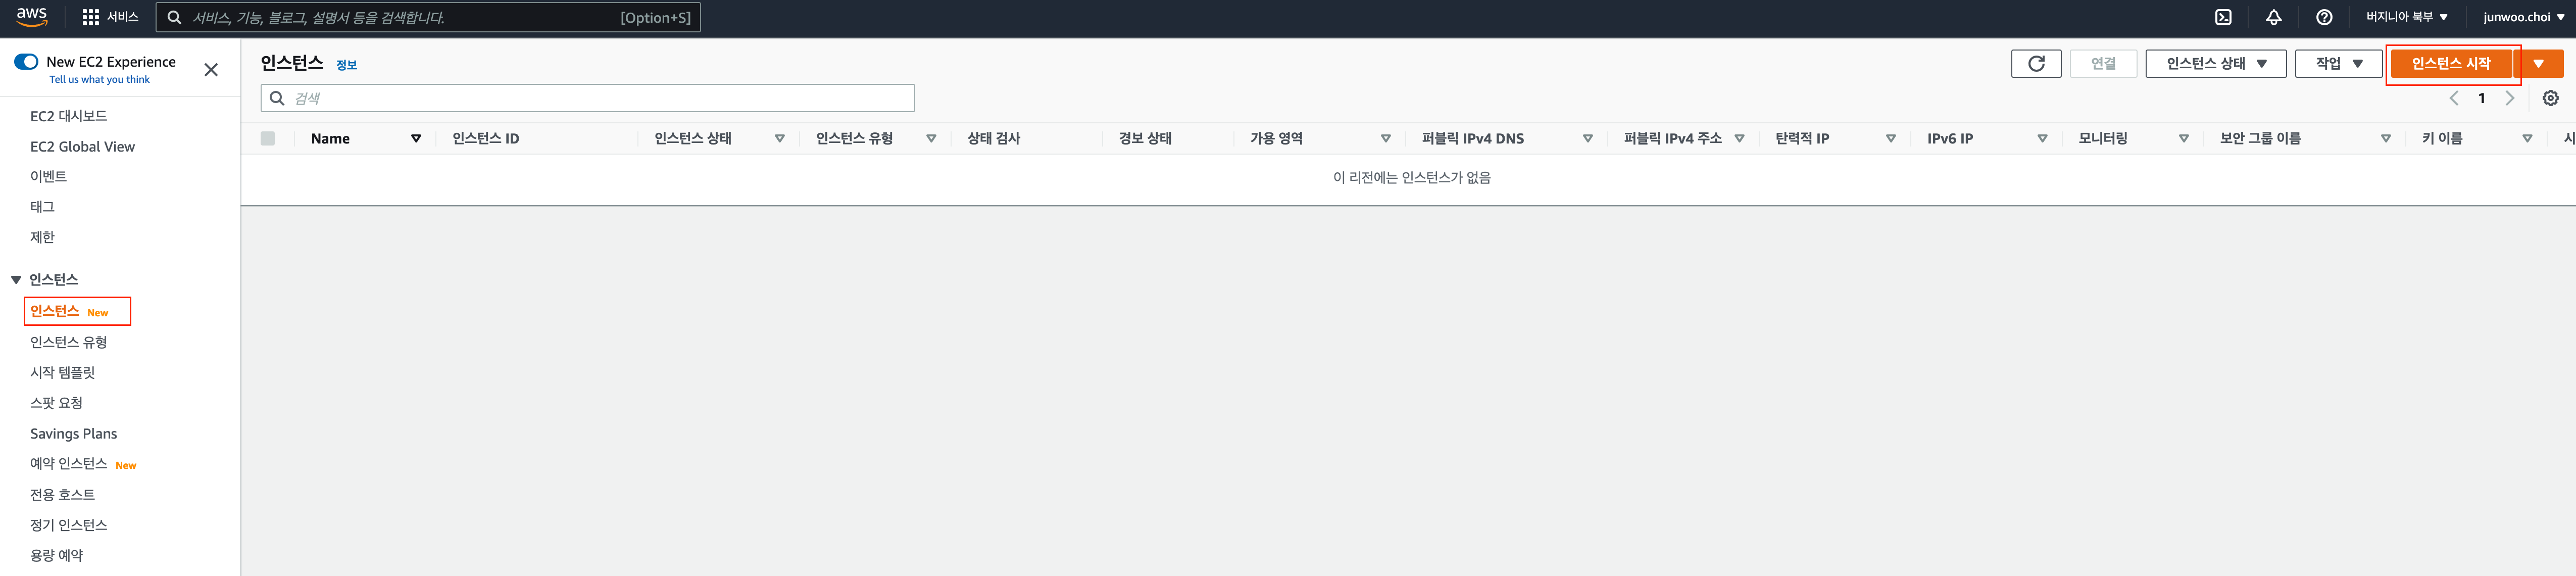Click the instance 검색 filter field

[588, 98]
